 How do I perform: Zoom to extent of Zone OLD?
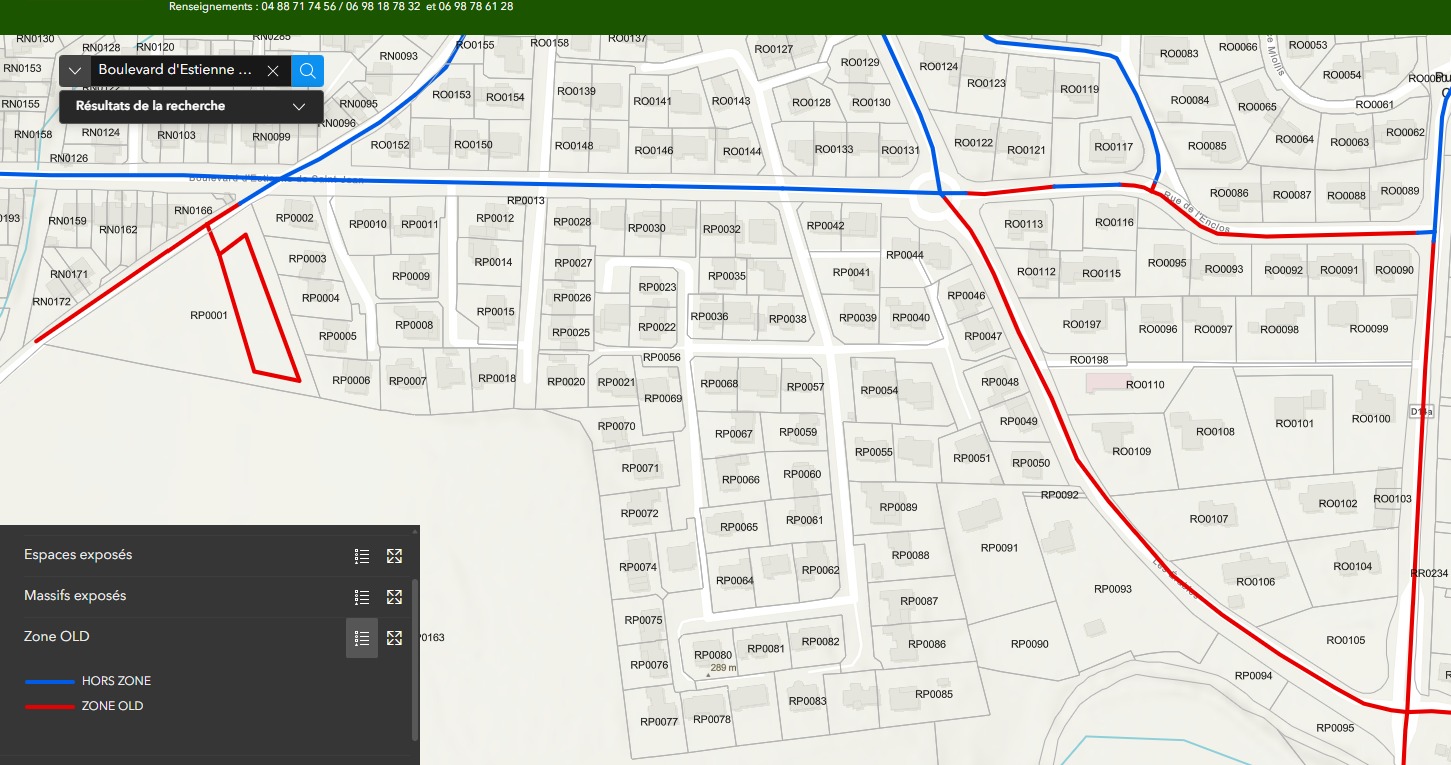pyautogui.click(x=394, y=638)
